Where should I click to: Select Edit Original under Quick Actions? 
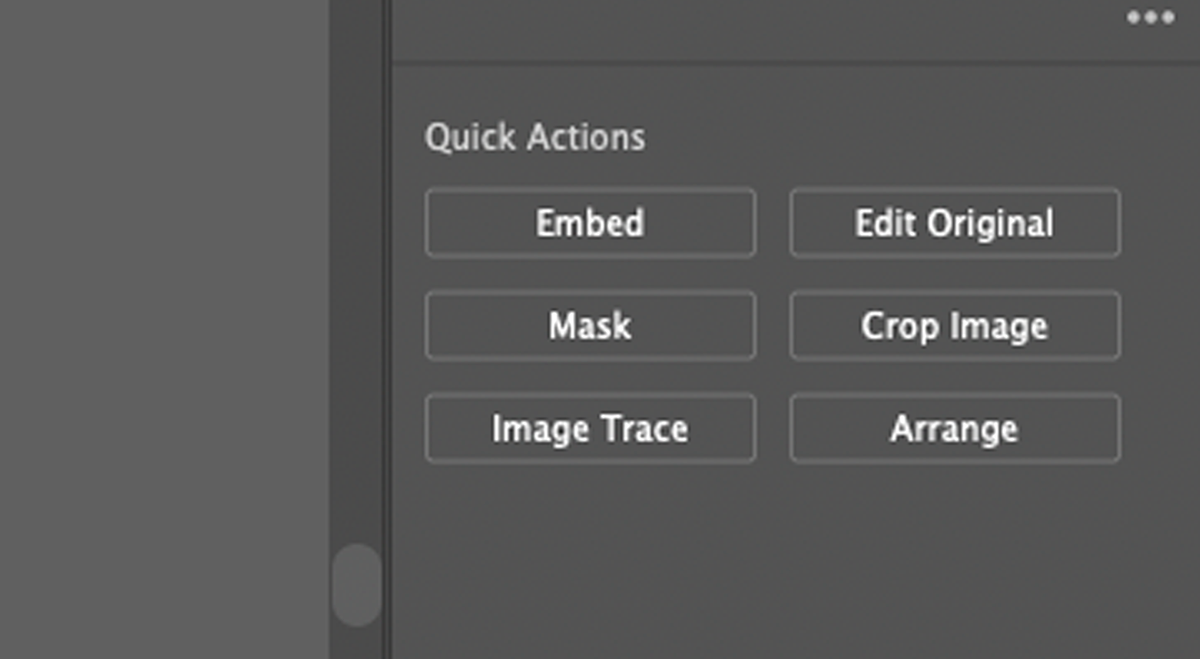(954, 223)
